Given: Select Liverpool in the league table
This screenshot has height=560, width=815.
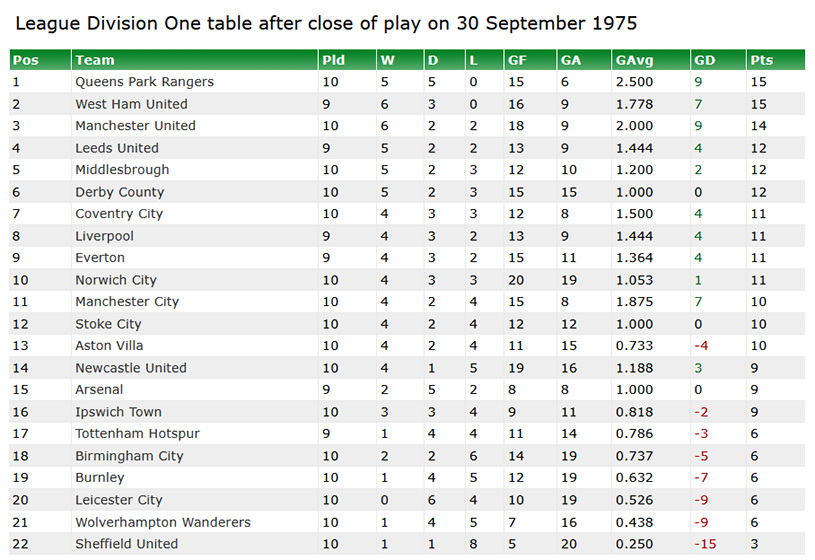Looking at the screenshot, I should tap(104, 236).
